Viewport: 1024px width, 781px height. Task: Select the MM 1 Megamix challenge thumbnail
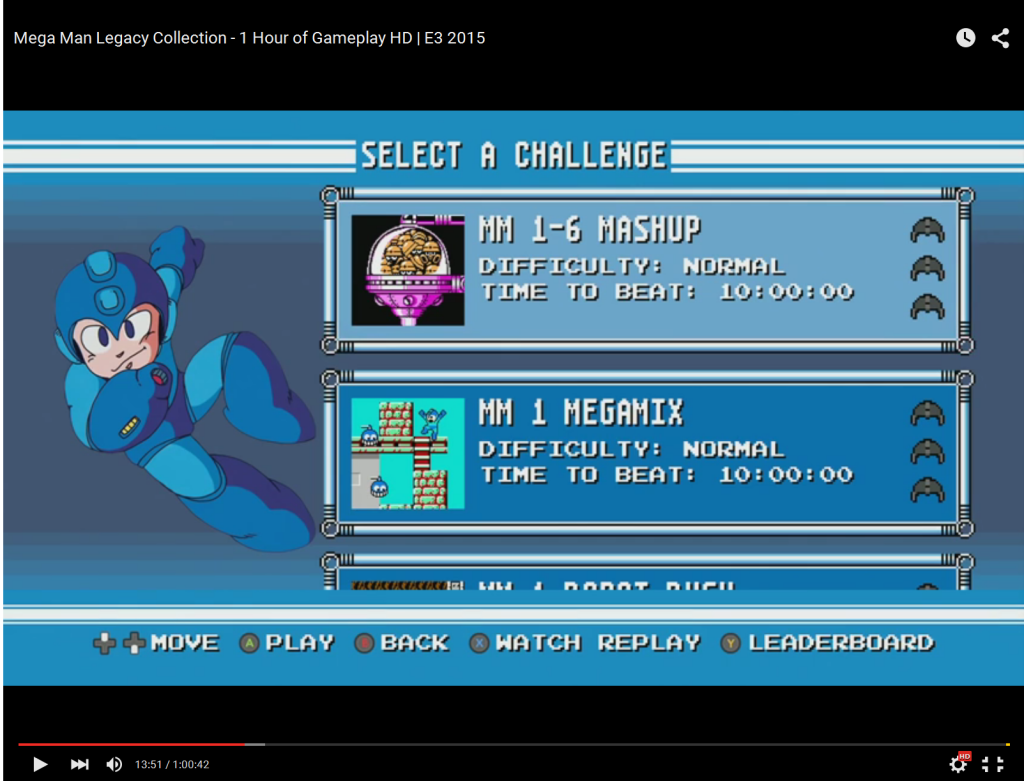click(408, 453)
